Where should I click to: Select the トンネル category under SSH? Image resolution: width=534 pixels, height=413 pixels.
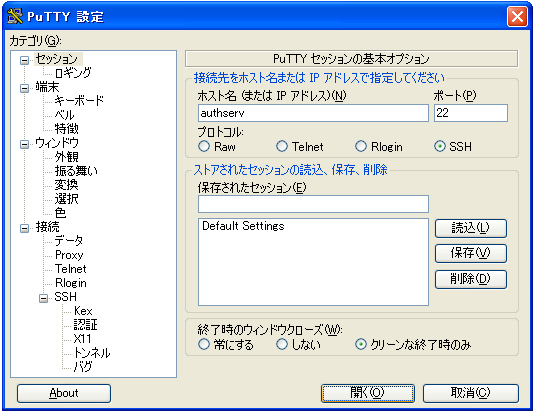click(x=92, y=353)
